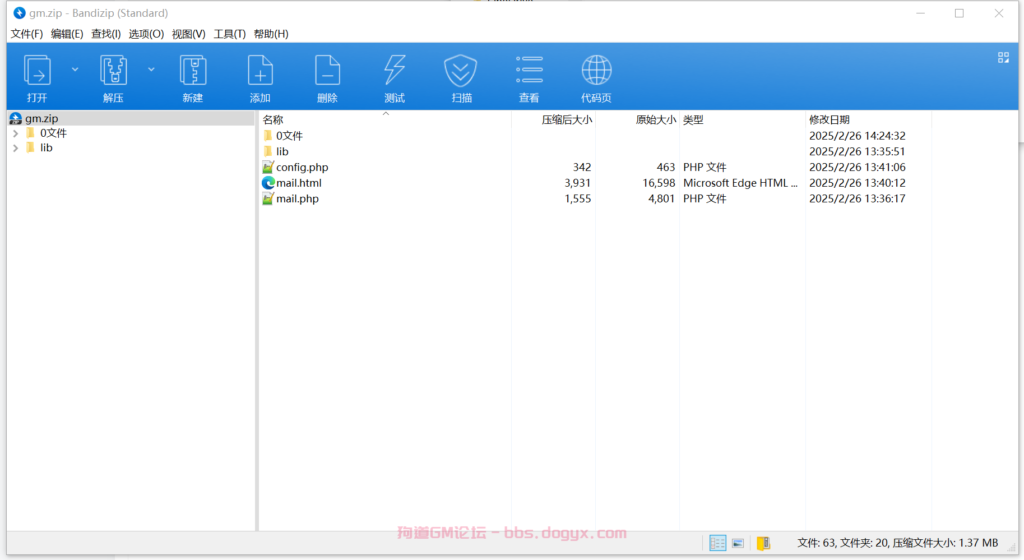Expand the 0文件 folder in tree

(16, 133)
